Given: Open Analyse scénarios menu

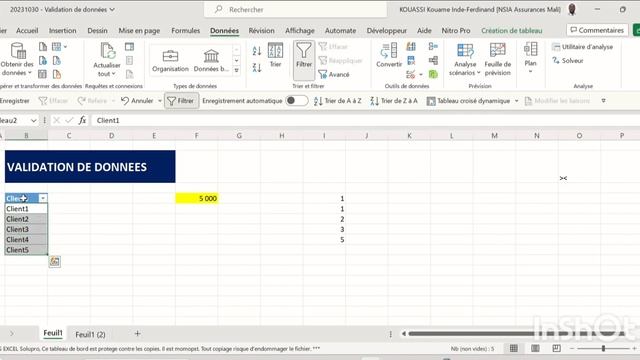Looking at the screenshot, I should pos(465,60).
